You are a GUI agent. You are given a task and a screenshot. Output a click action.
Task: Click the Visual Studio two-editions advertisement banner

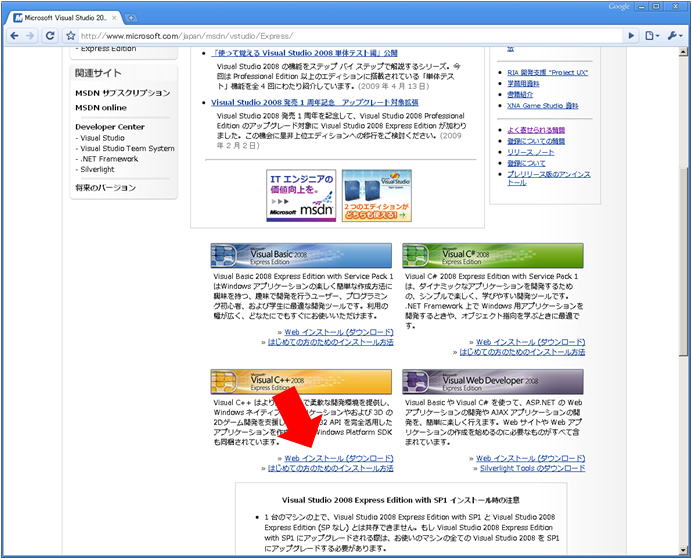coord(376,195)
